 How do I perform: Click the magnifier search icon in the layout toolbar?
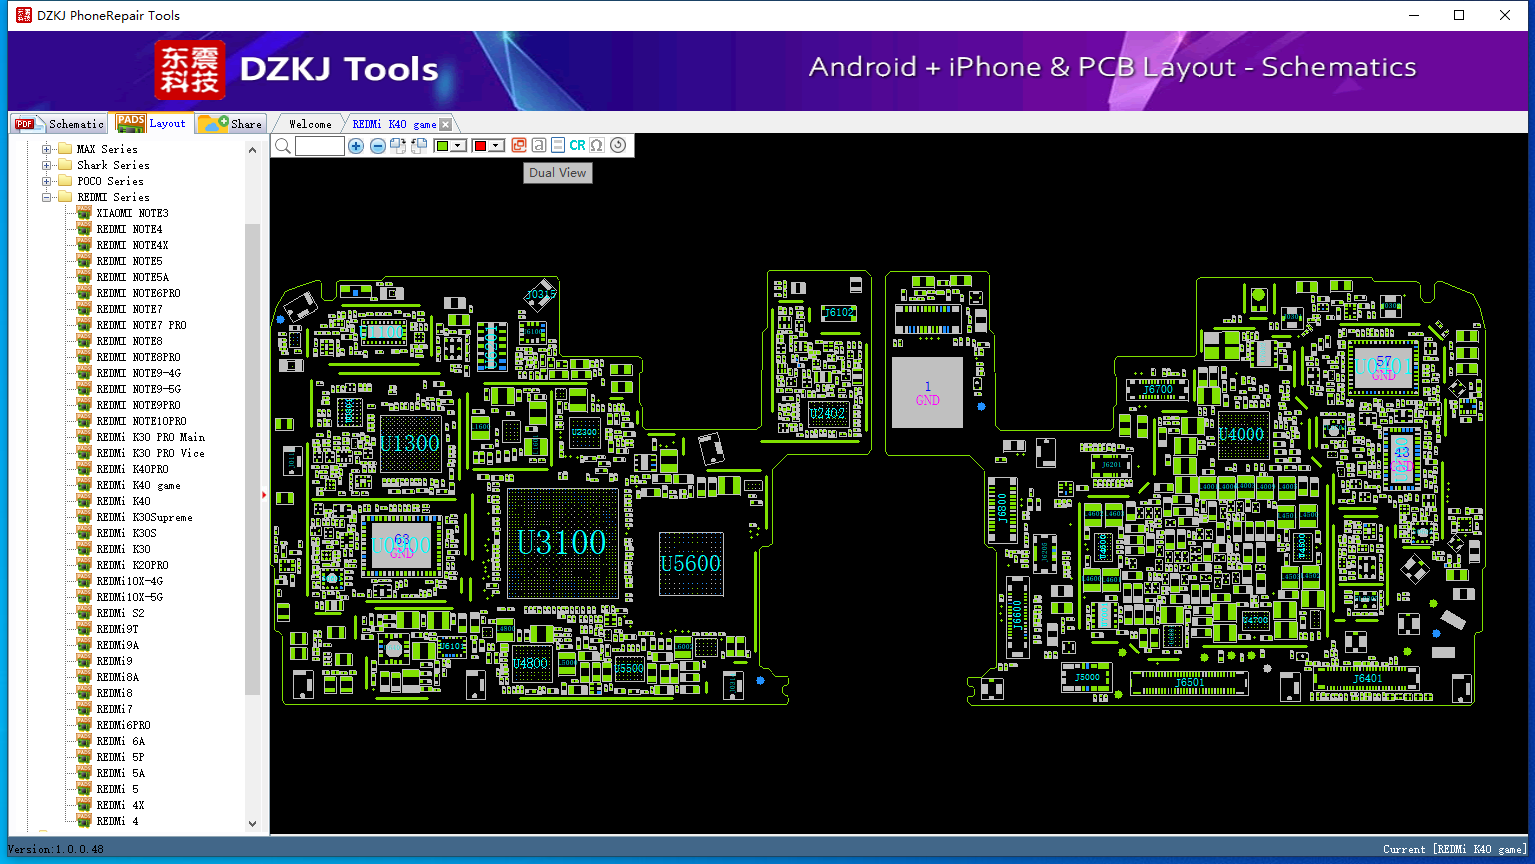(283, 146)
